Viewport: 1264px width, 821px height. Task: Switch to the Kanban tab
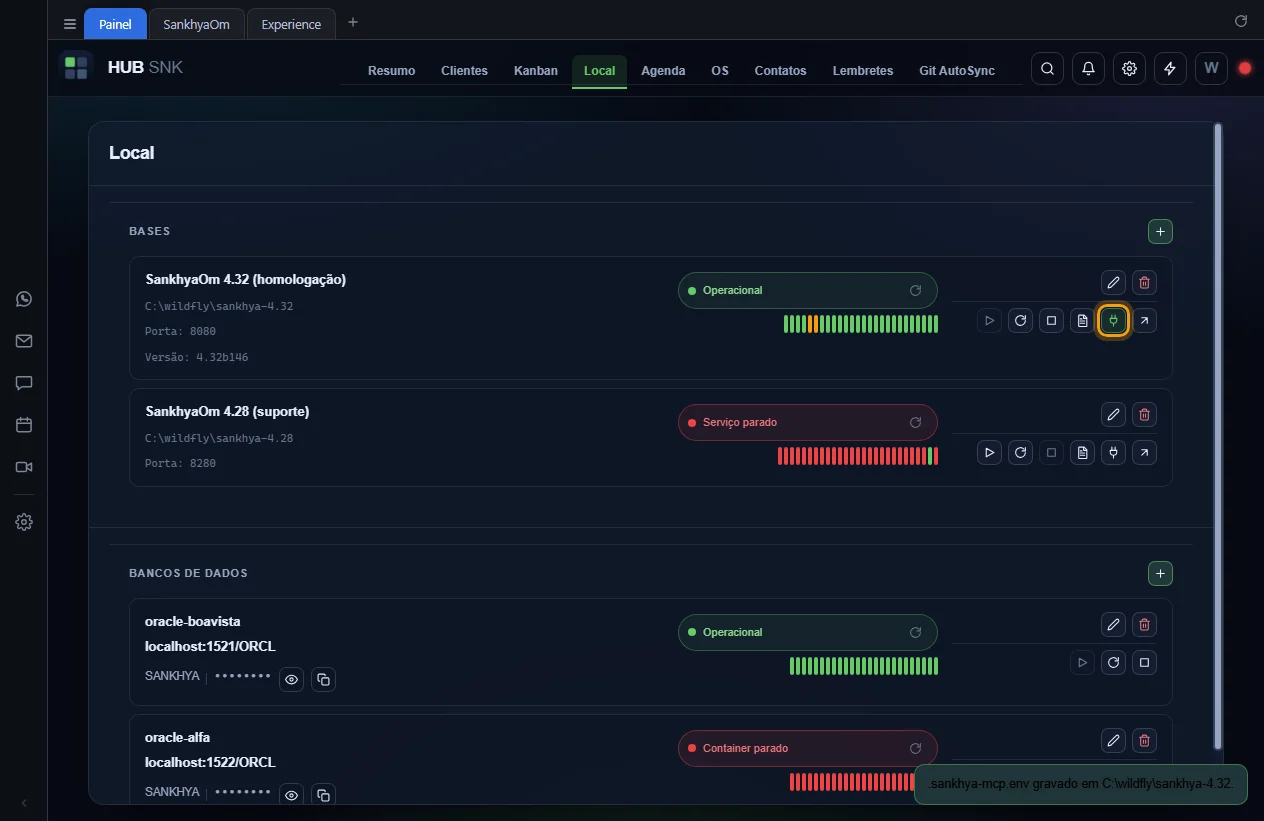(536, 71)
